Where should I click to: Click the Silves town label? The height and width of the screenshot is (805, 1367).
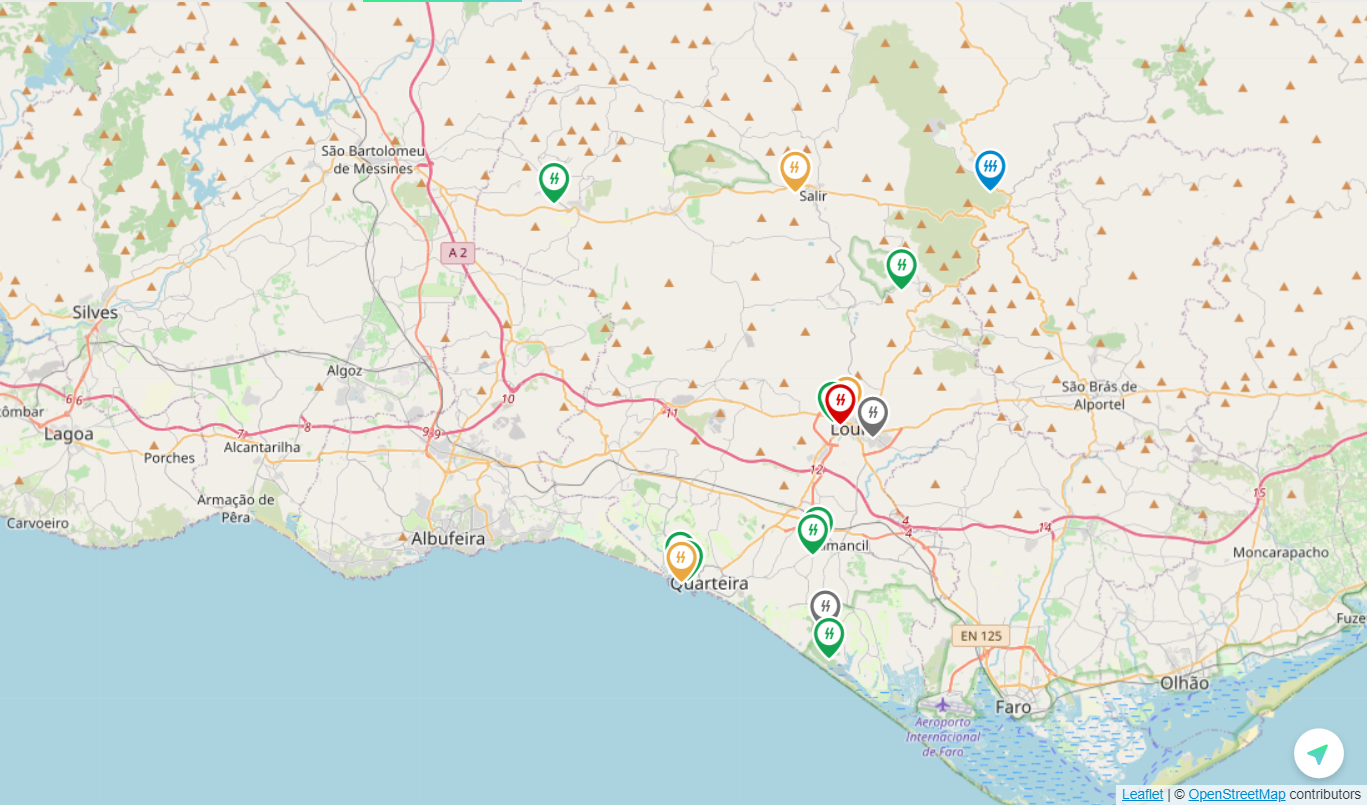(x=95, y=313)
